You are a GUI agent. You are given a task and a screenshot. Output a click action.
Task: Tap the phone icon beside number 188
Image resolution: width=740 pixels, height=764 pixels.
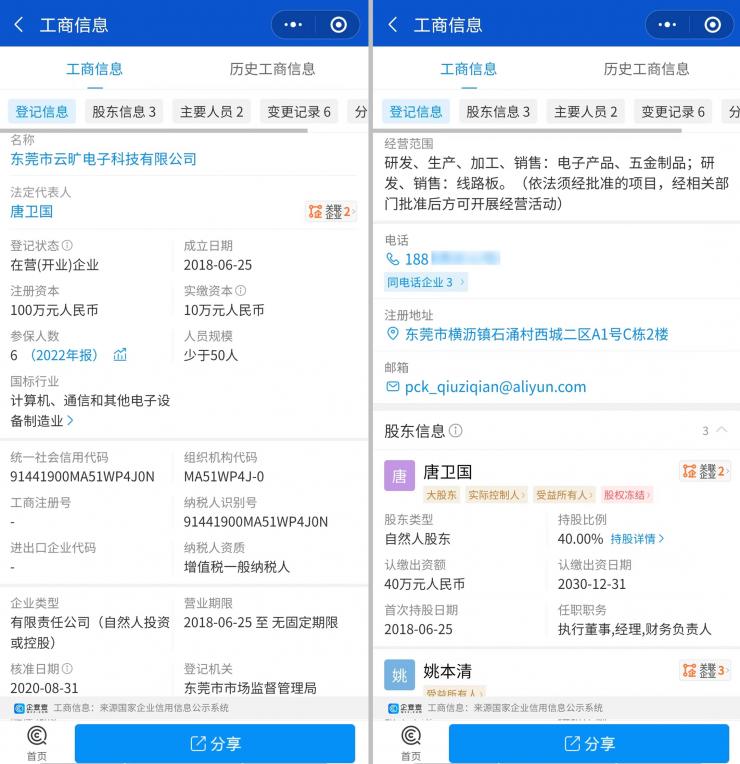click(x=392, y=259)
